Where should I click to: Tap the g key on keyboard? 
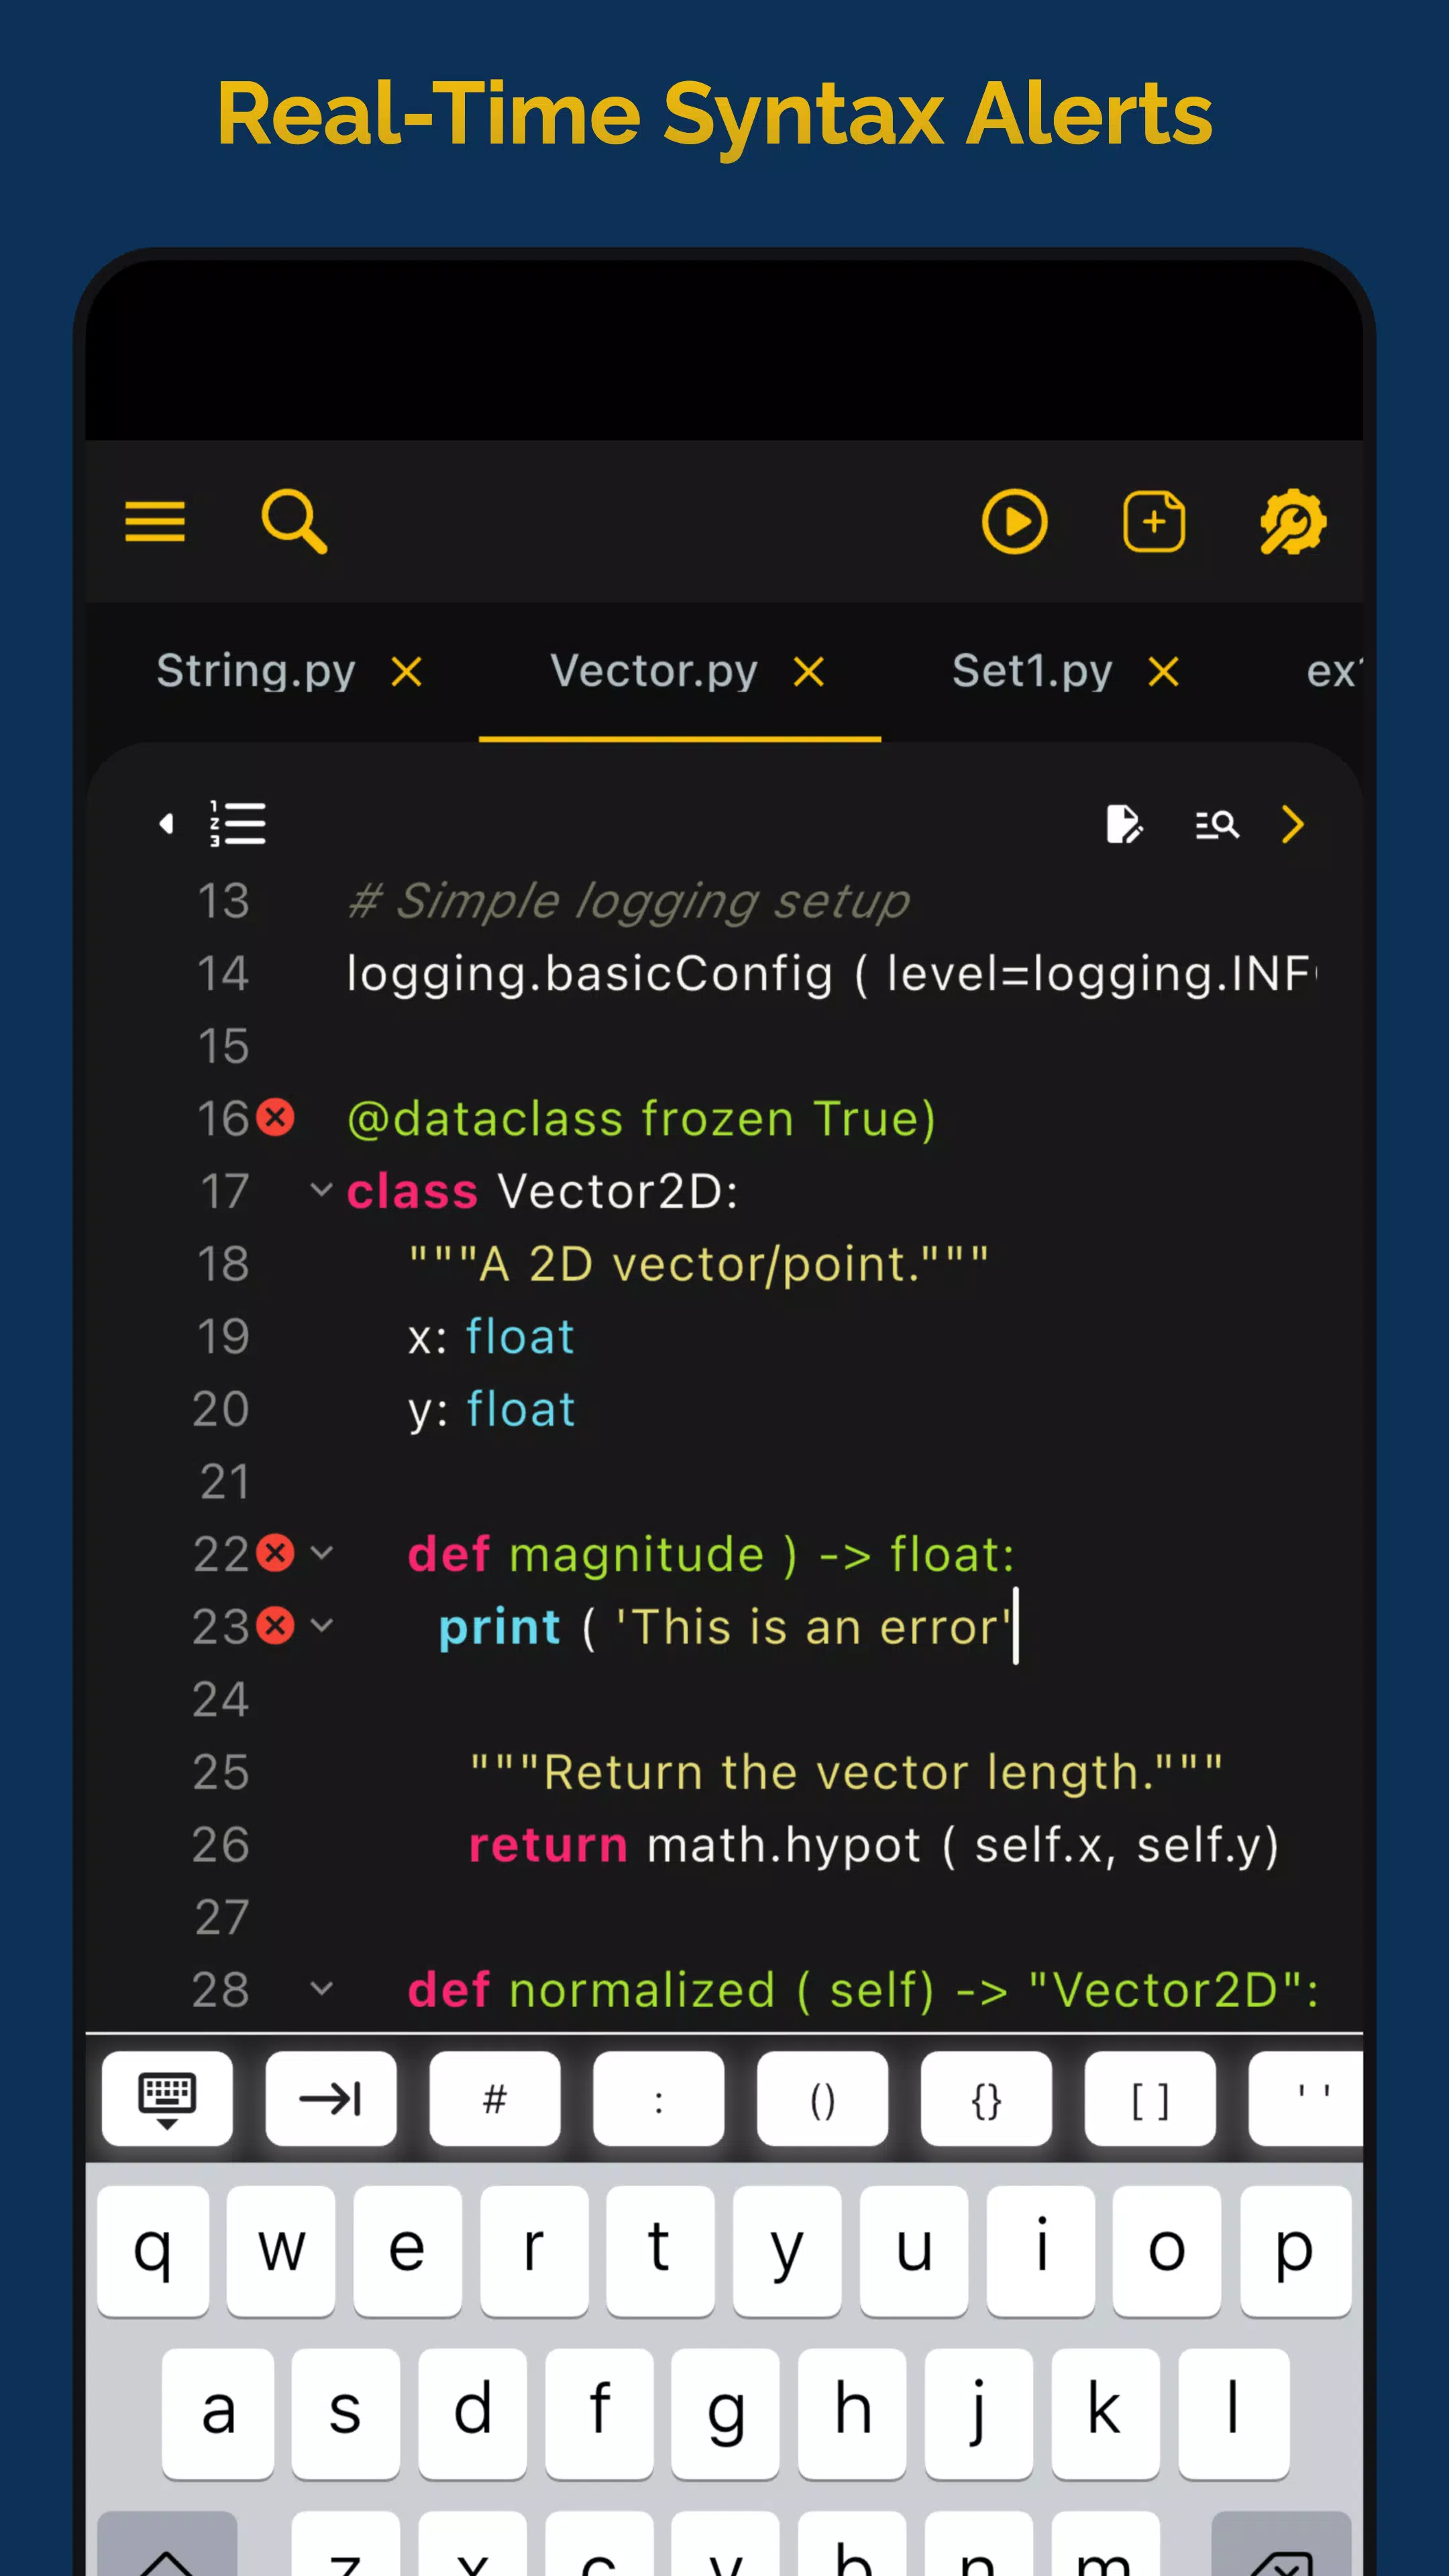[x=725, y=2413]
